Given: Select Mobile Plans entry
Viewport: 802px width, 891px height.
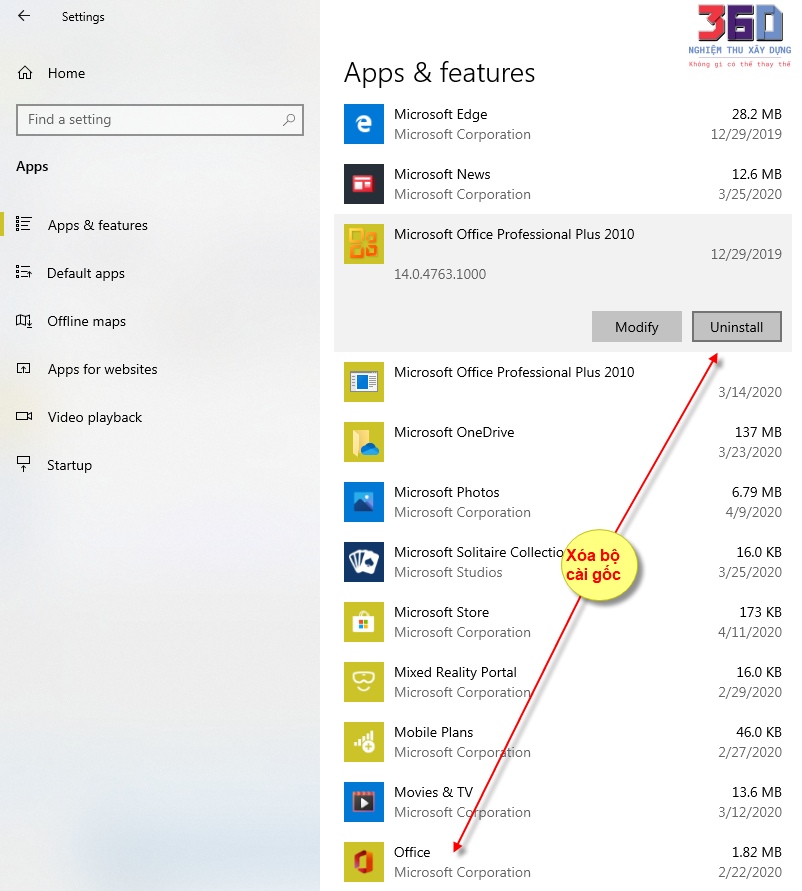Looking at the screenshot, I should point(563,742).
